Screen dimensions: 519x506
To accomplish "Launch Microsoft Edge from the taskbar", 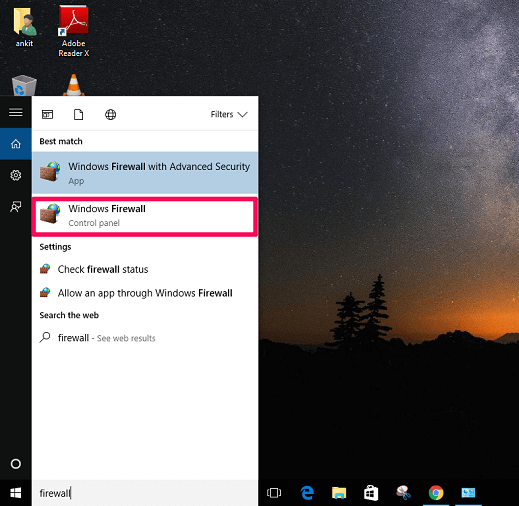I will [x=307, y=493].
